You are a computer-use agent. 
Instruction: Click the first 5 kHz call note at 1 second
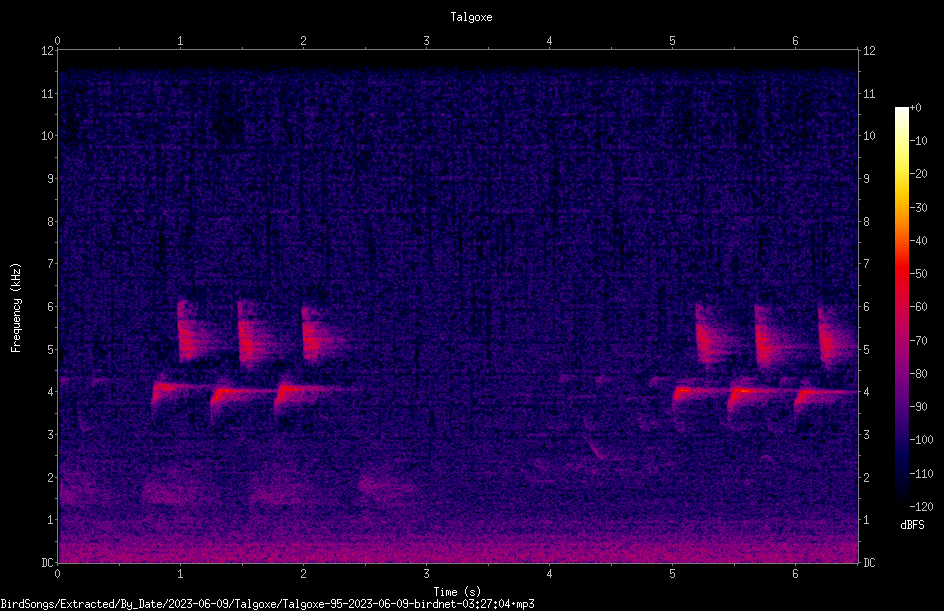(x=193, y=332)
